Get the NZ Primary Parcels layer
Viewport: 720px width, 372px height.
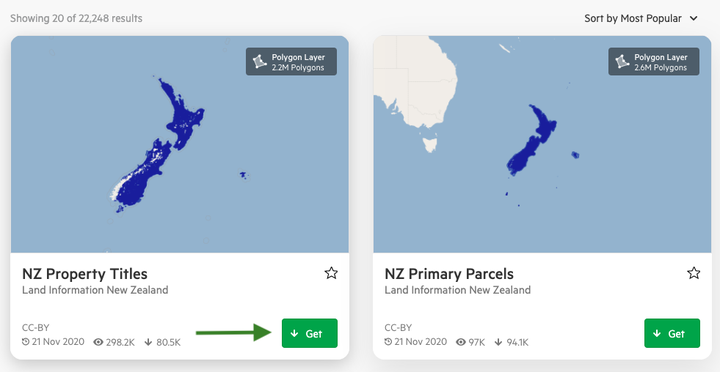(x=672, y=333)
